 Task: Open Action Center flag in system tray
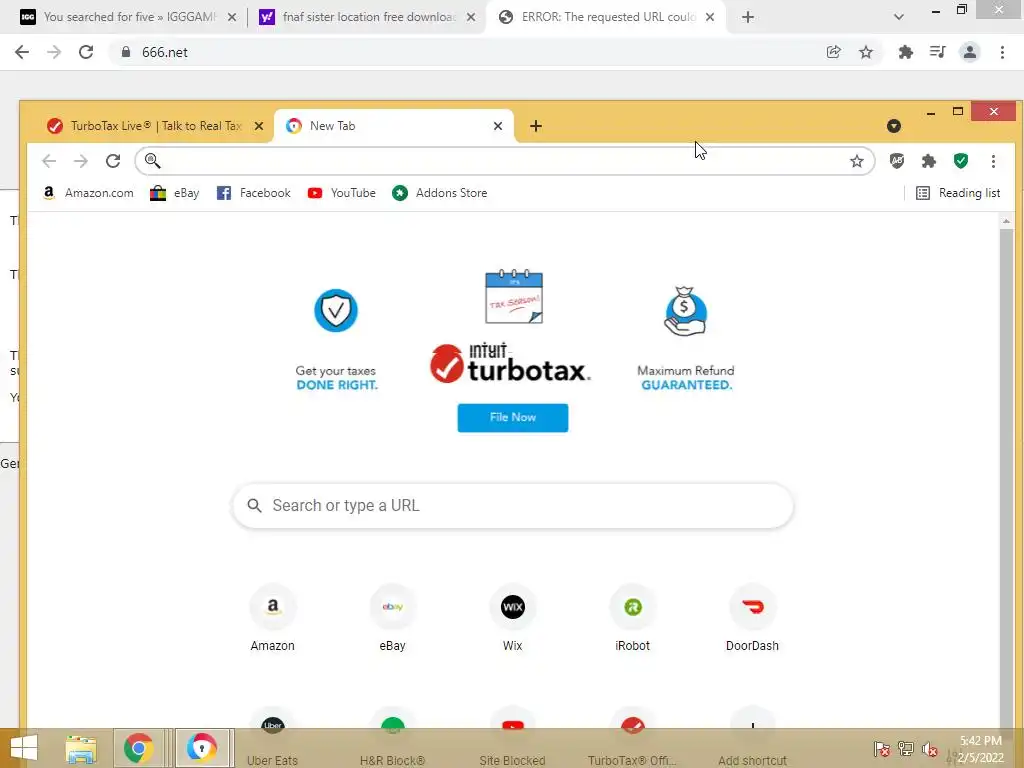coord(882,749)
